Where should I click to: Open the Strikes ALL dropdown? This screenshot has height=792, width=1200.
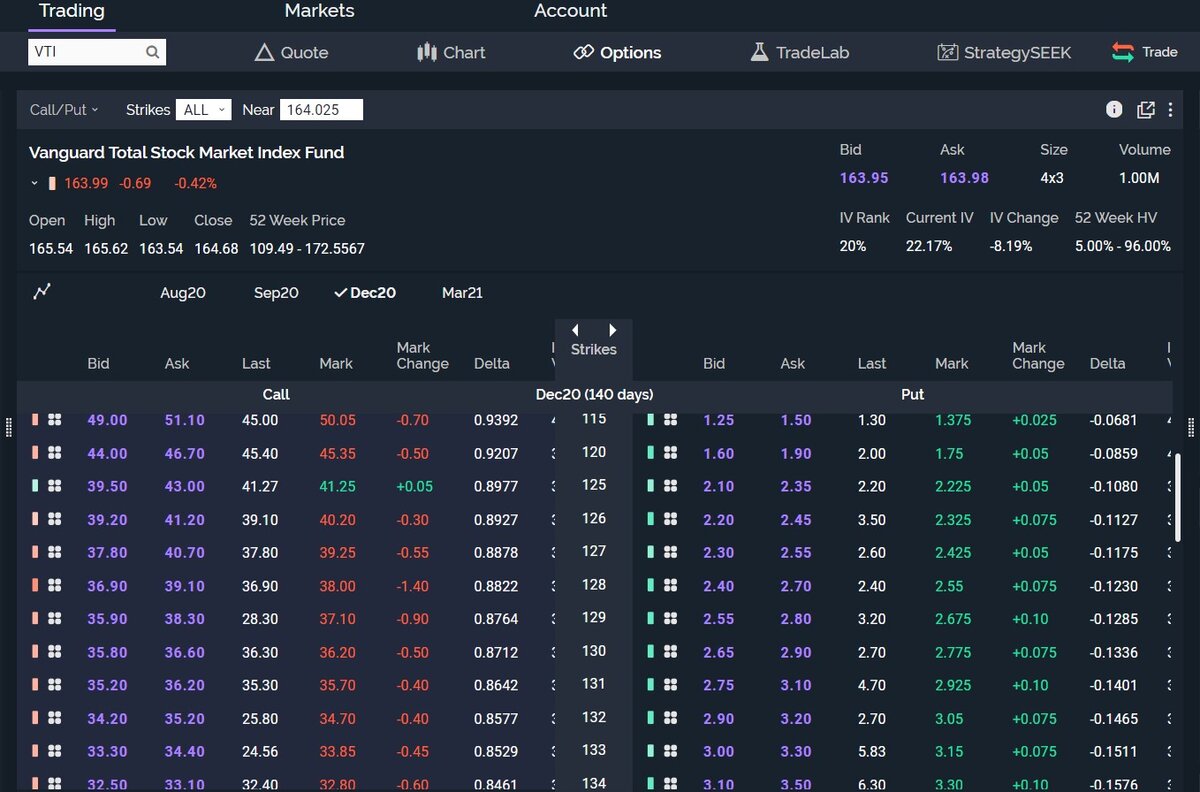point(203,110)
